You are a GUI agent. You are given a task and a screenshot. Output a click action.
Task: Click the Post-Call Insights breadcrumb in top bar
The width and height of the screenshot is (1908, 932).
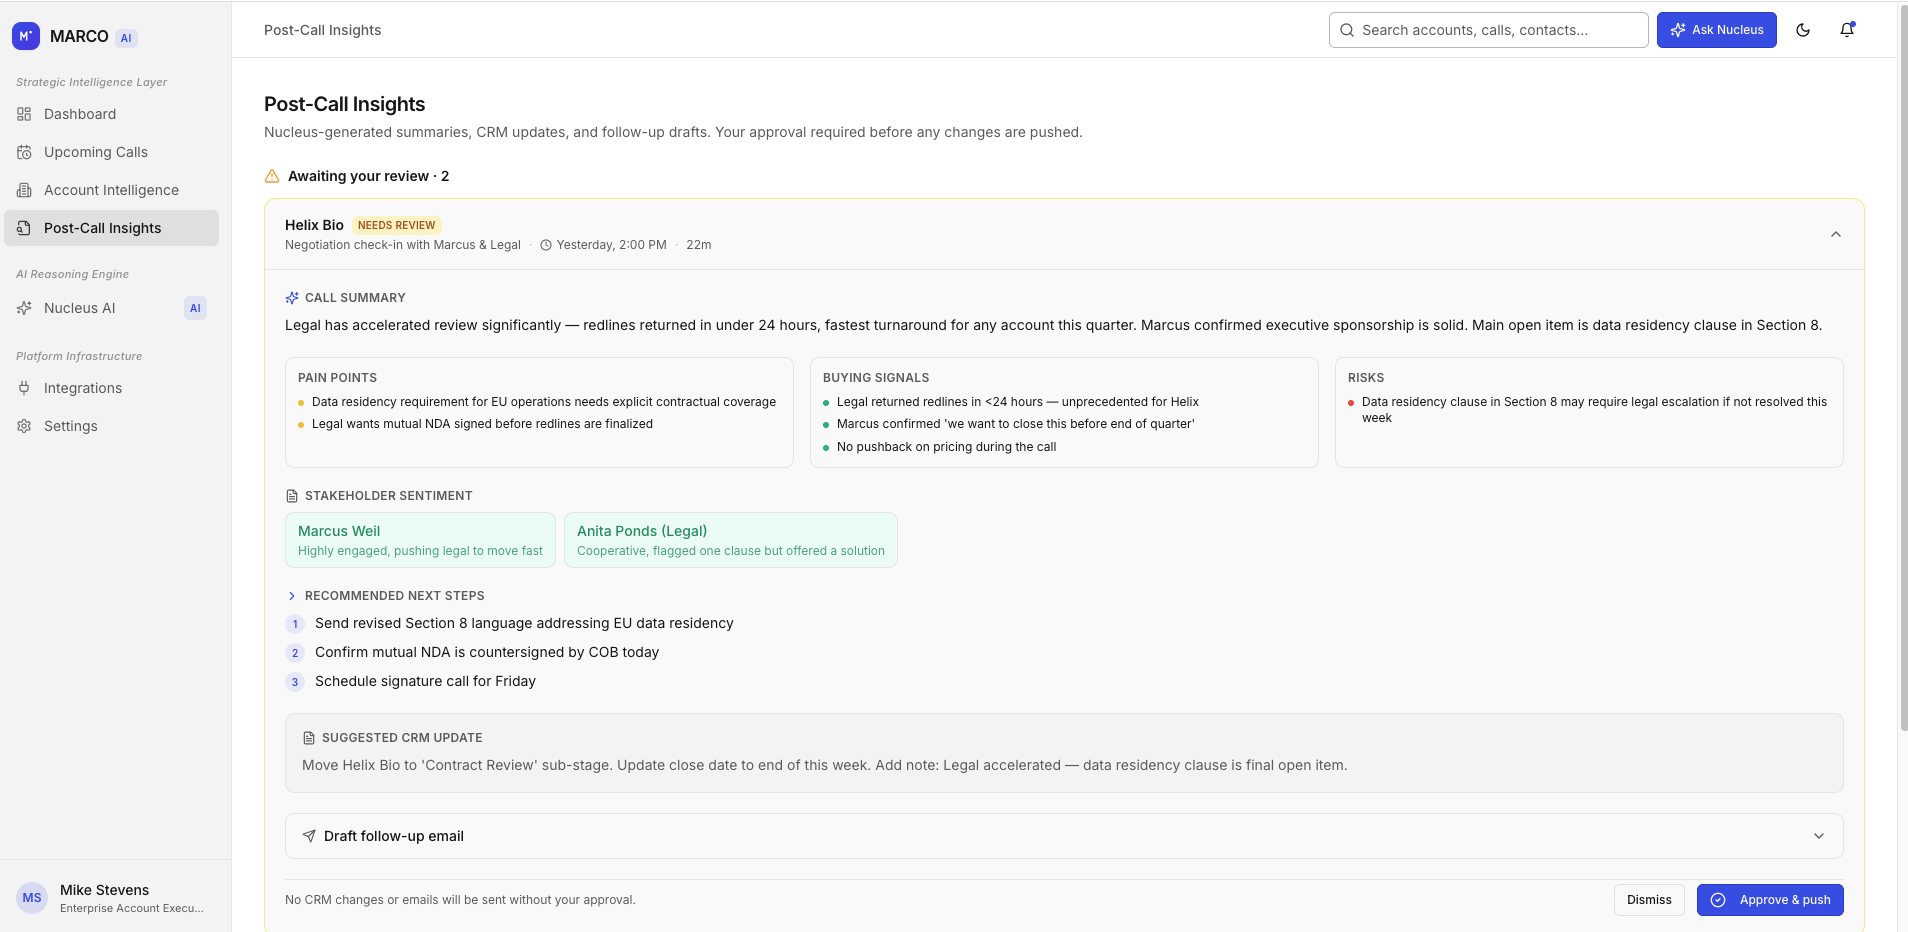click(322, 30)
